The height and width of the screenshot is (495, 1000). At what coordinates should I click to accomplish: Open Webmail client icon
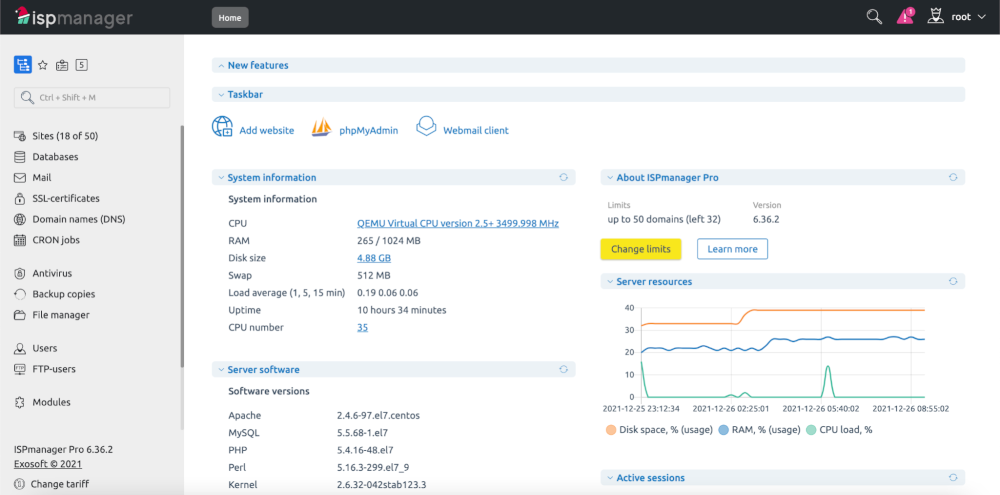(x=426, y=128)
